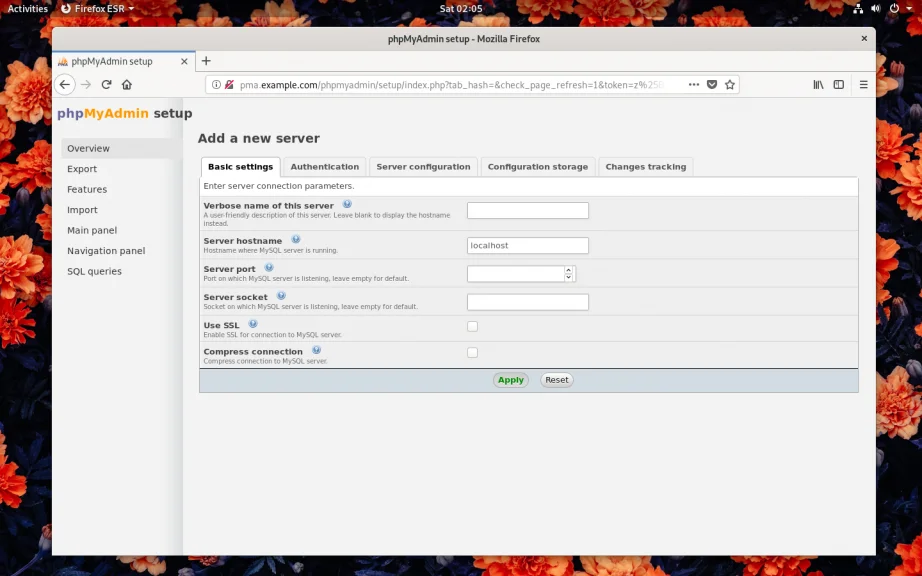Screen dimensions: 922x576
Task: Open page actions three-dot menu
Action: [x=694, y=85]
